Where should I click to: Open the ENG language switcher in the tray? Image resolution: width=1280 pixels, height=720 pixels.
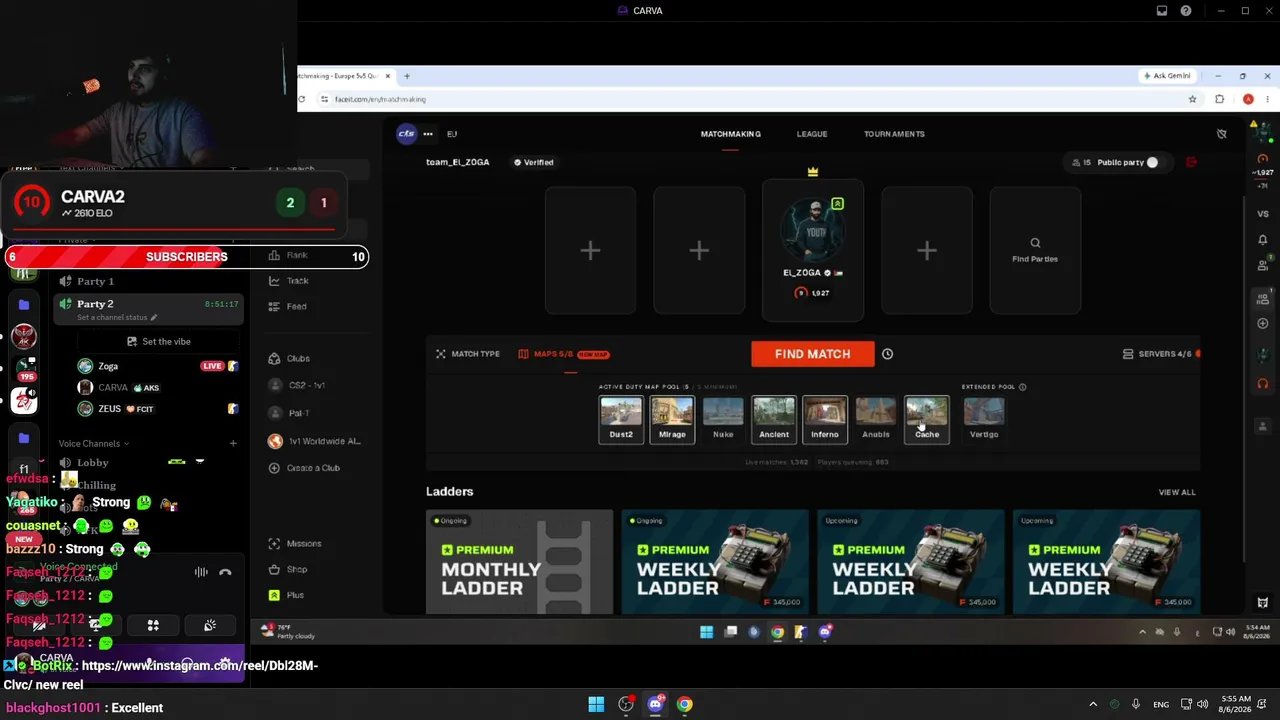coord(1161,704)
